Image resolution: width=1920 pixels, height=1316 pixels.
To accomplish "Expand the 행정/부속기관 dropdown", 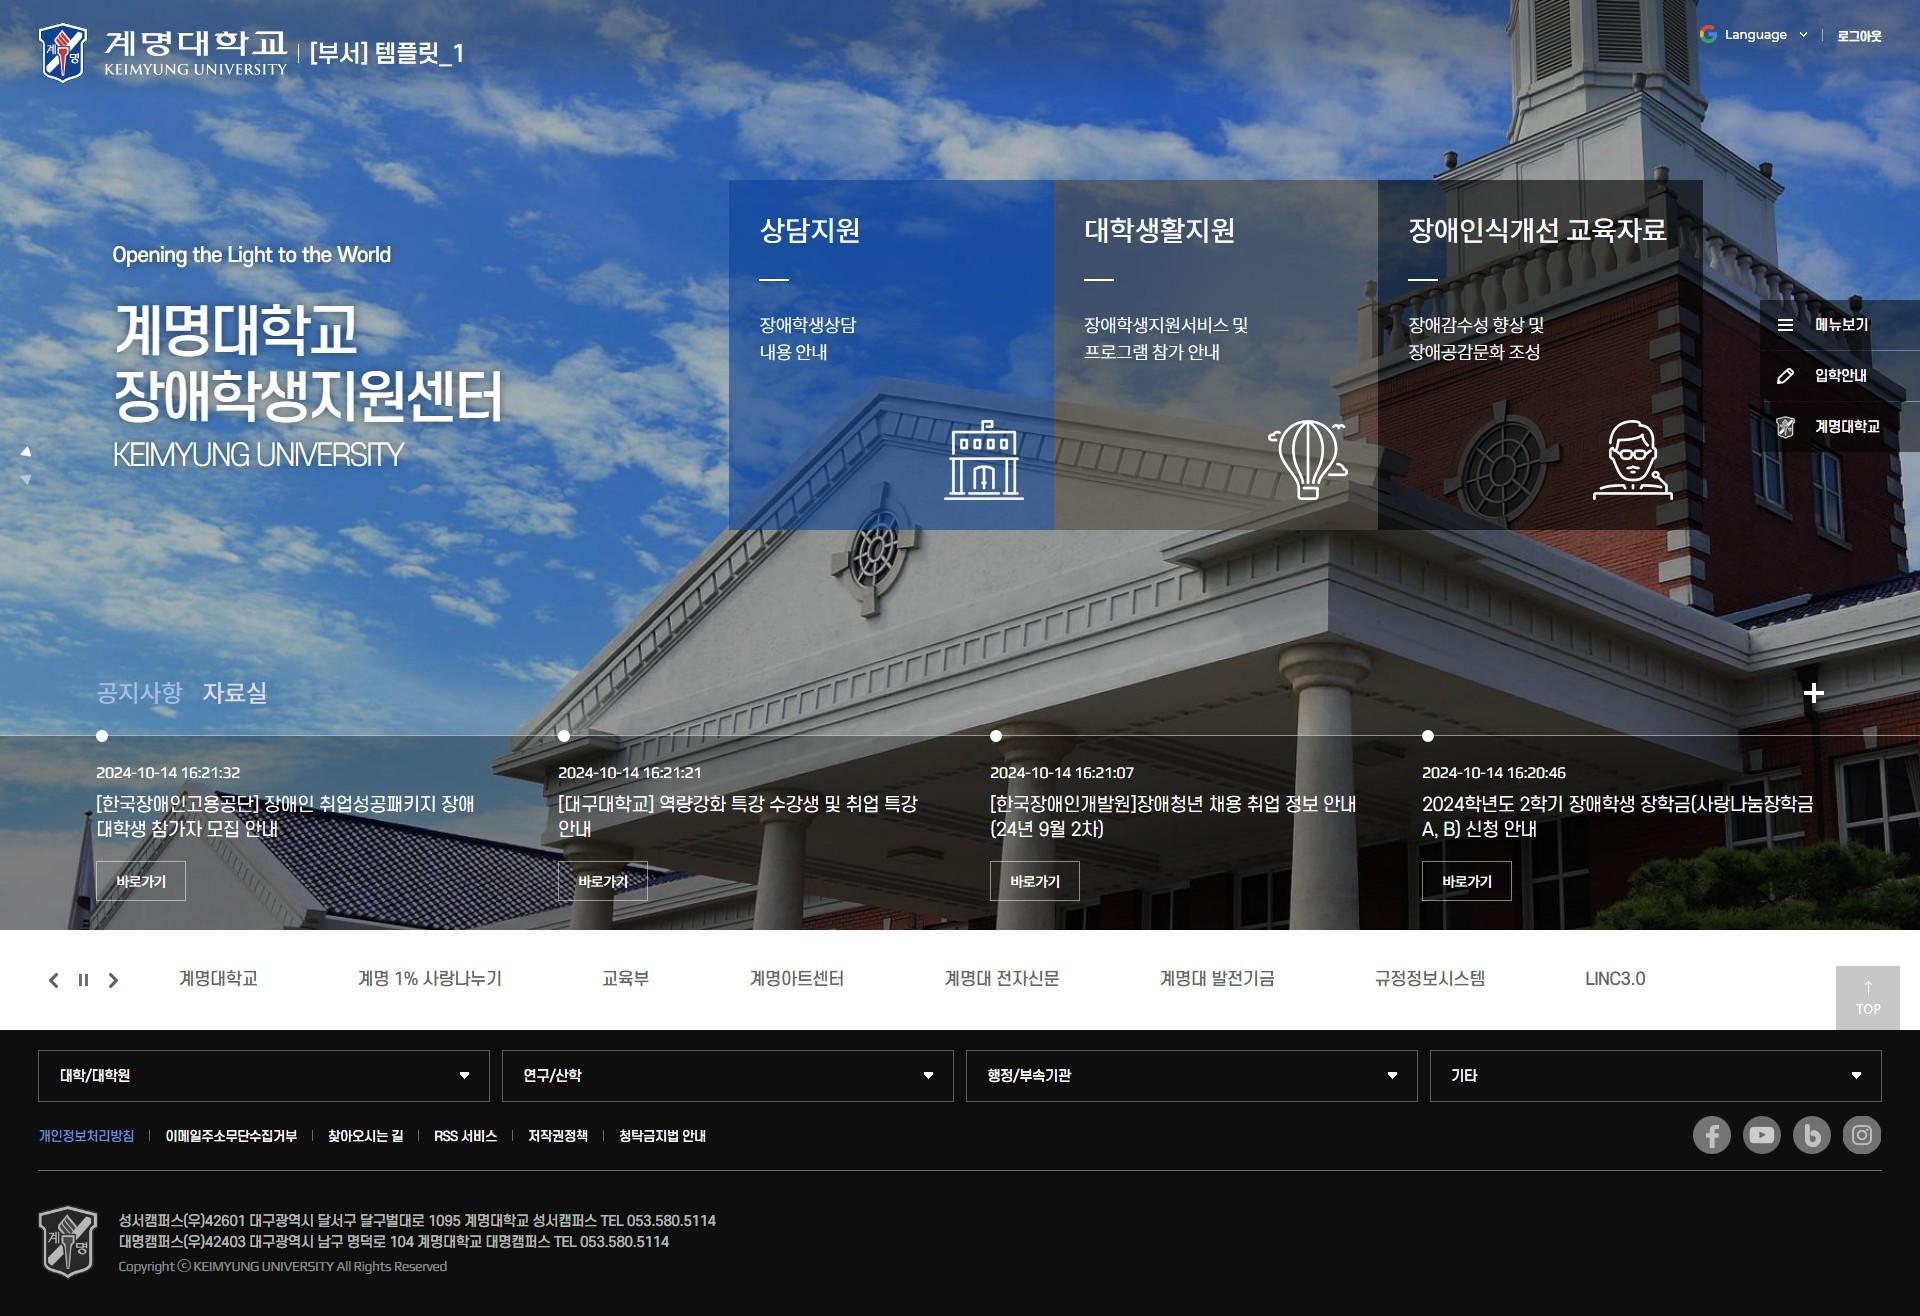I will point(1192,1076).
